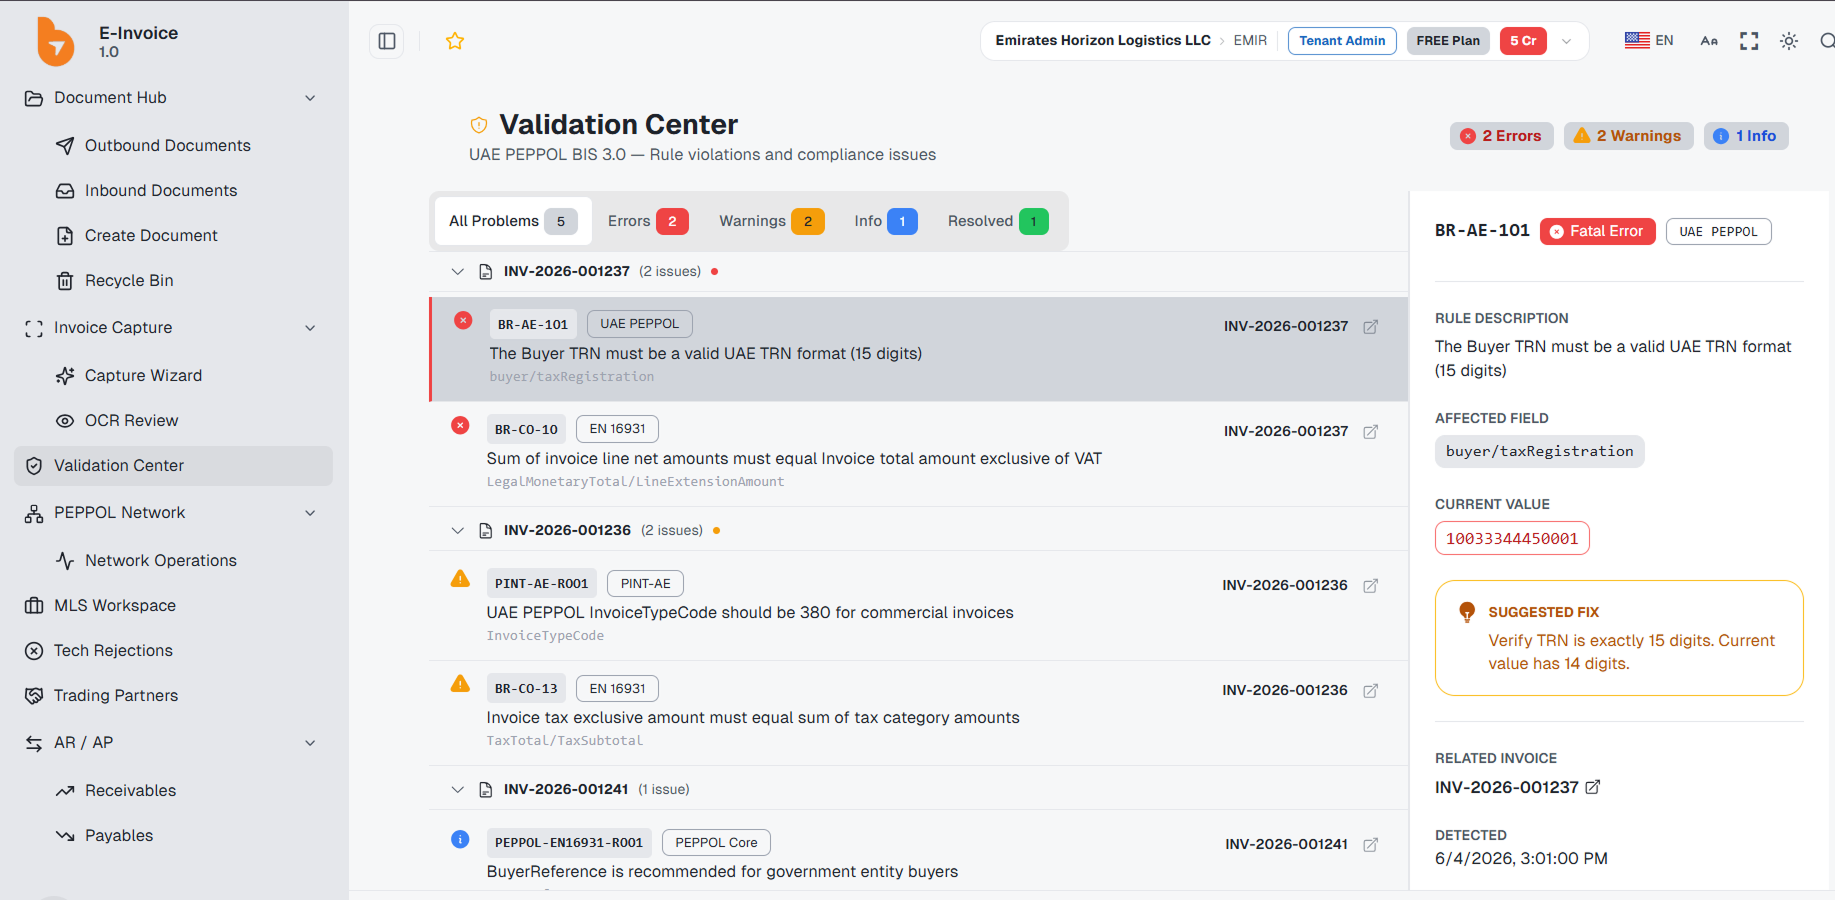Open Inbound Documents
1835x900 pixels.
pyautogui.click(x=160, y=191)
